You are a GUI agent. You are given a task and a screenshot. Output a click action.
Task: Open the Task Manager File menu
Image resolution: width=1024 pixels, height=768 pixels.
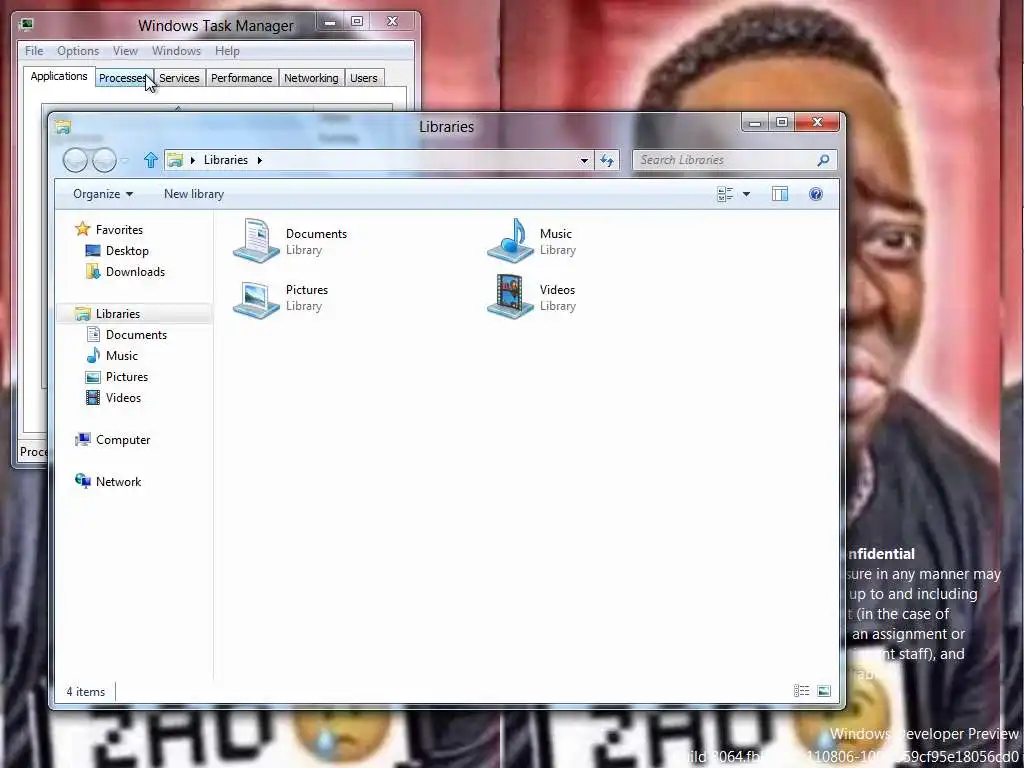point(34,50)
